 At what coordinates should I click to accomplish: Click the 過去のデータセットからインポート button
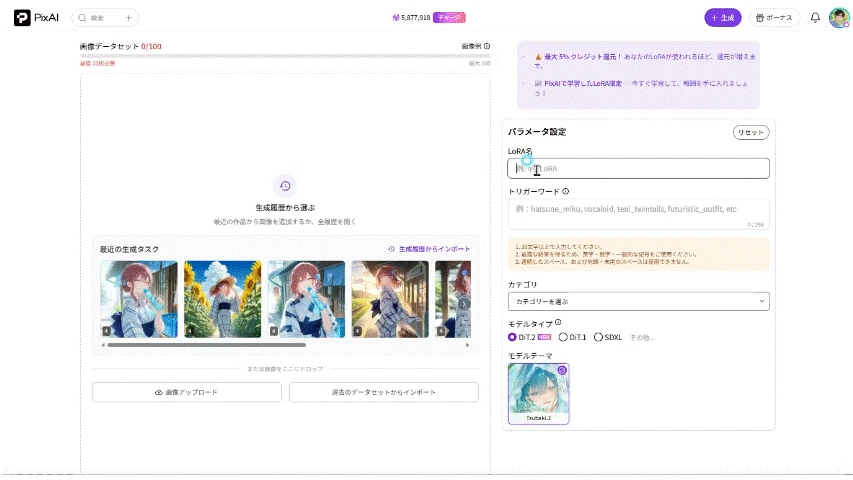pyautogui.click(x=384, y=392)
